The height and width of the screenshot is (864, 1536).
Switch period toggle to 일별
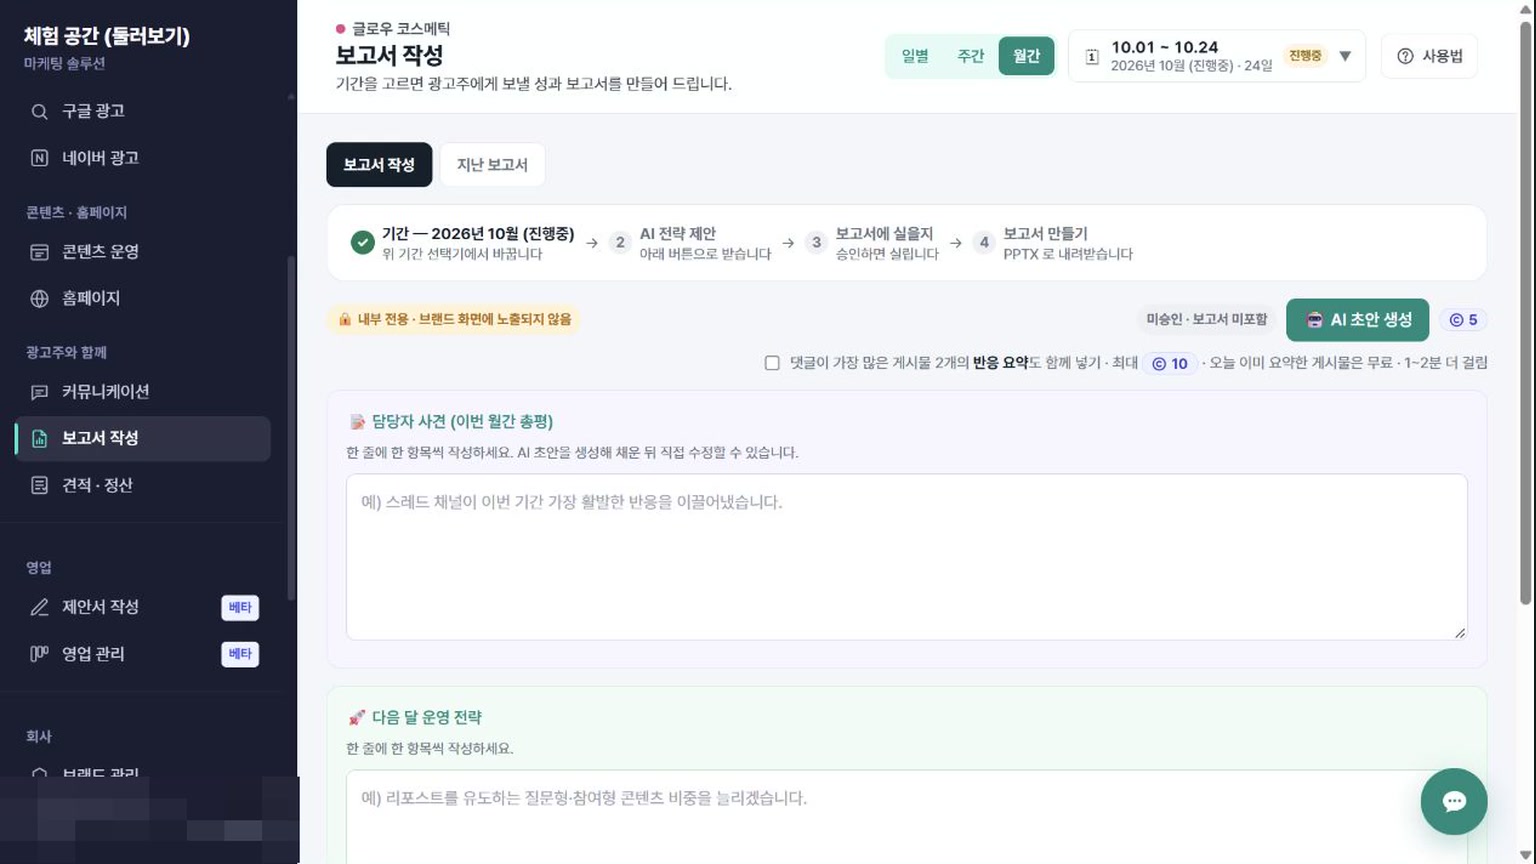point(915,56)
